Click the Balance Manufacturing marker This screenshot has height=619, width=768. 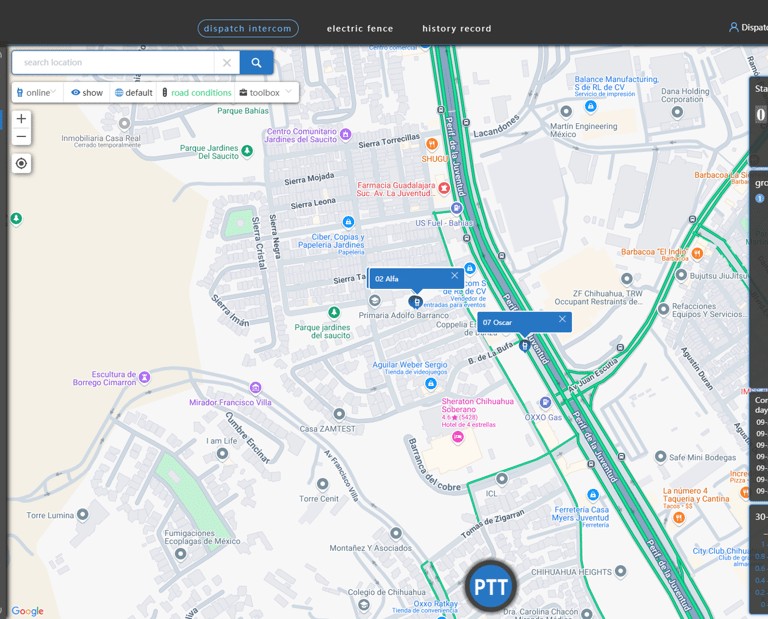coord(591,105)
